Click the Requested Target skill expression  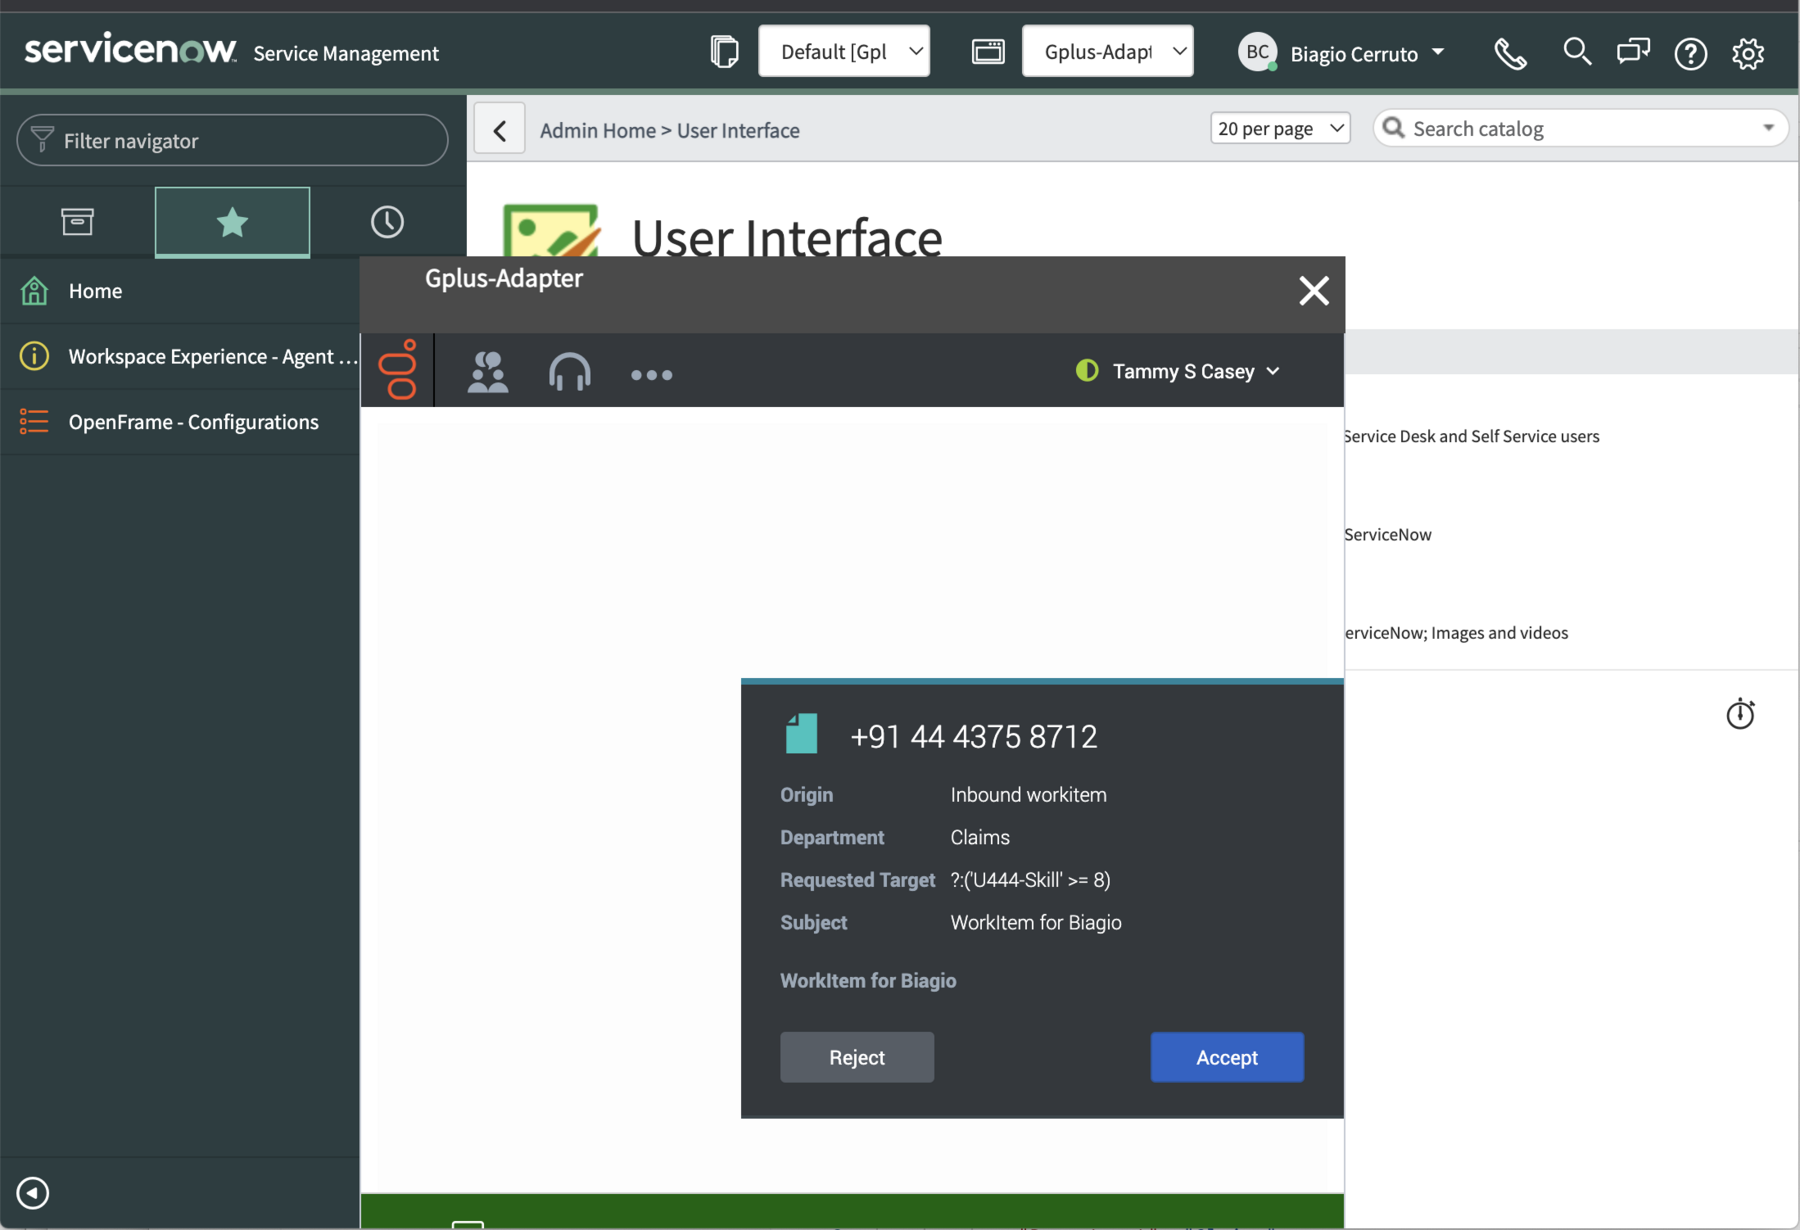click(1030, 880)
